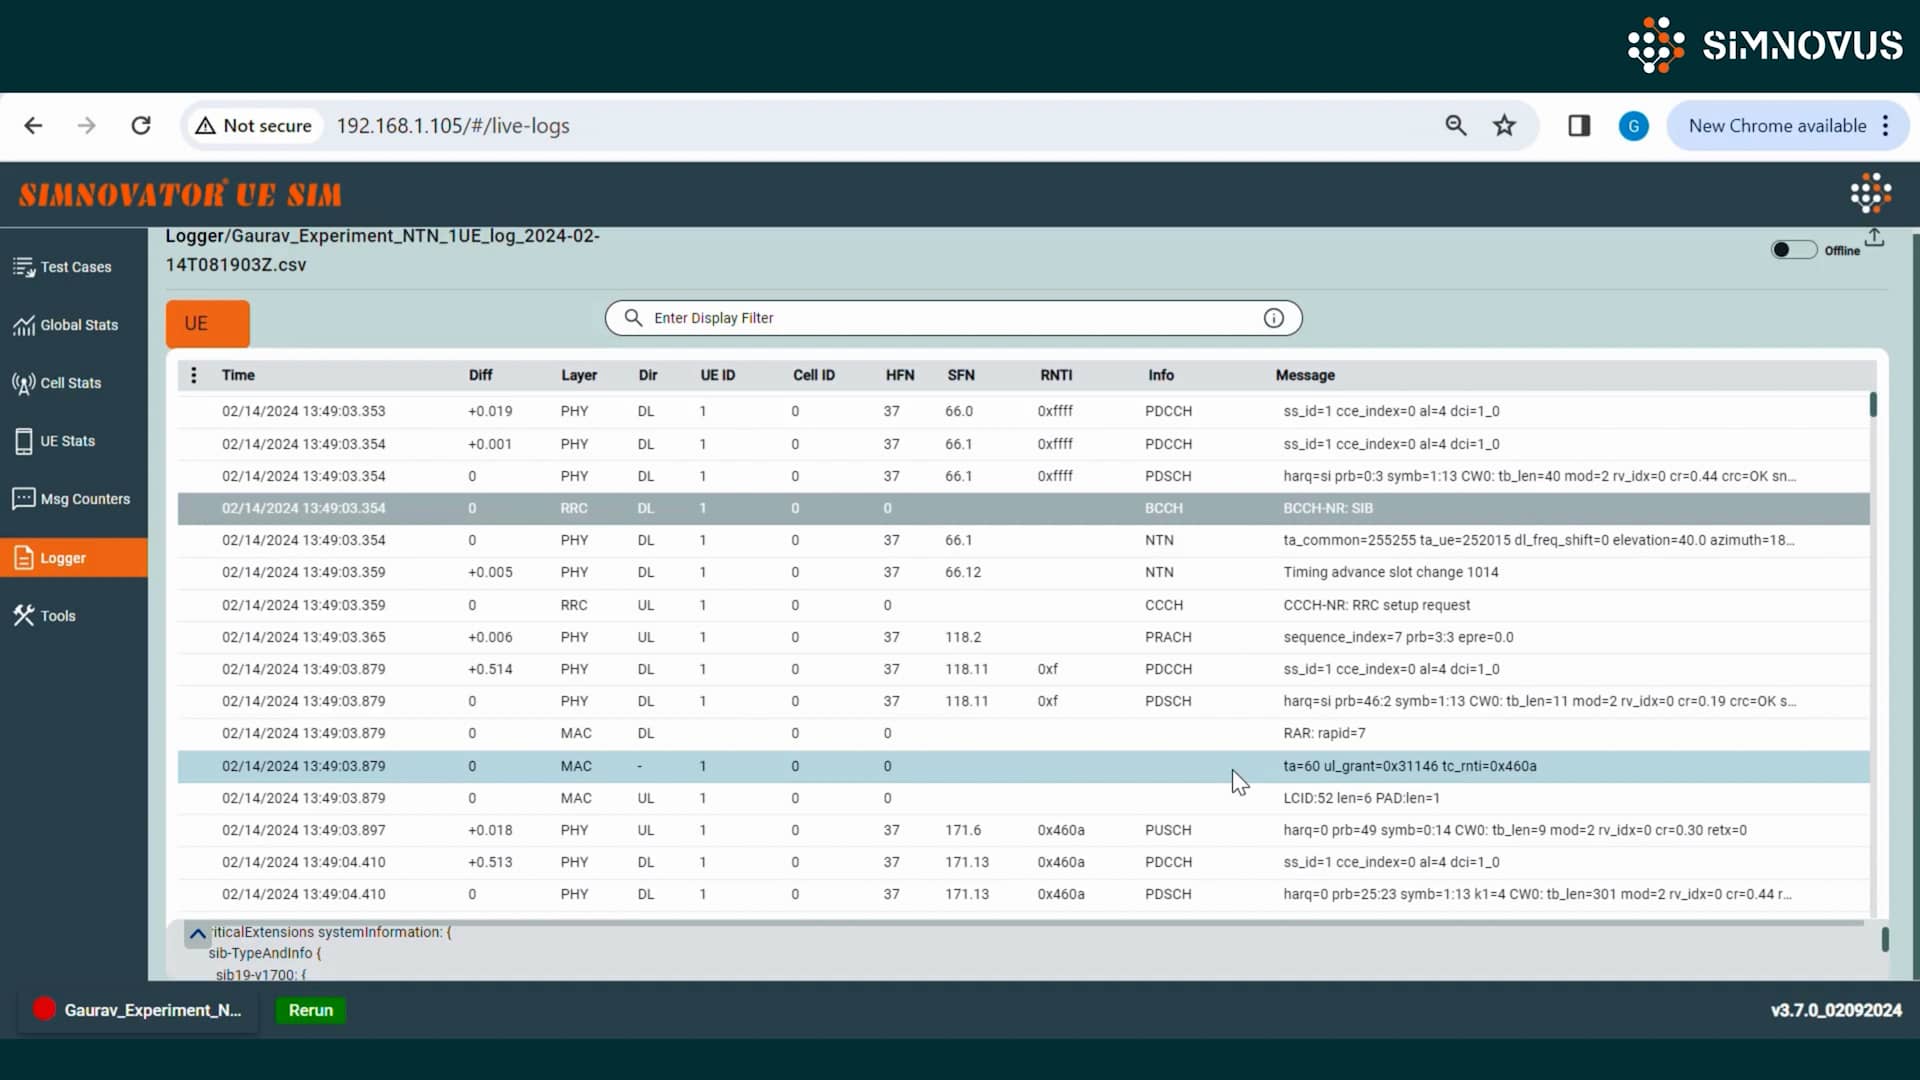Viewport: 1920px width, 1080px height.
Task: Switch to the Logger section
Action: pos(62,558)
